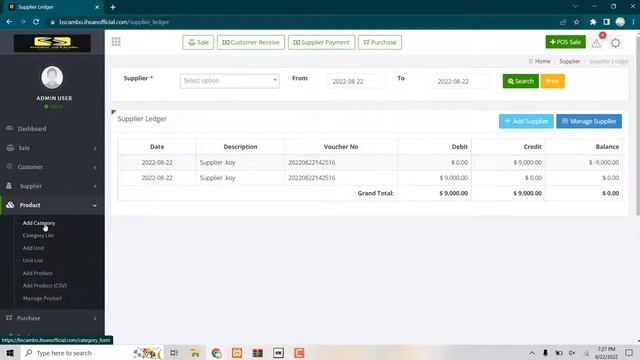Click the green Search button
The height and width of the screenshot is (360, 640).
tap(520, 81)
